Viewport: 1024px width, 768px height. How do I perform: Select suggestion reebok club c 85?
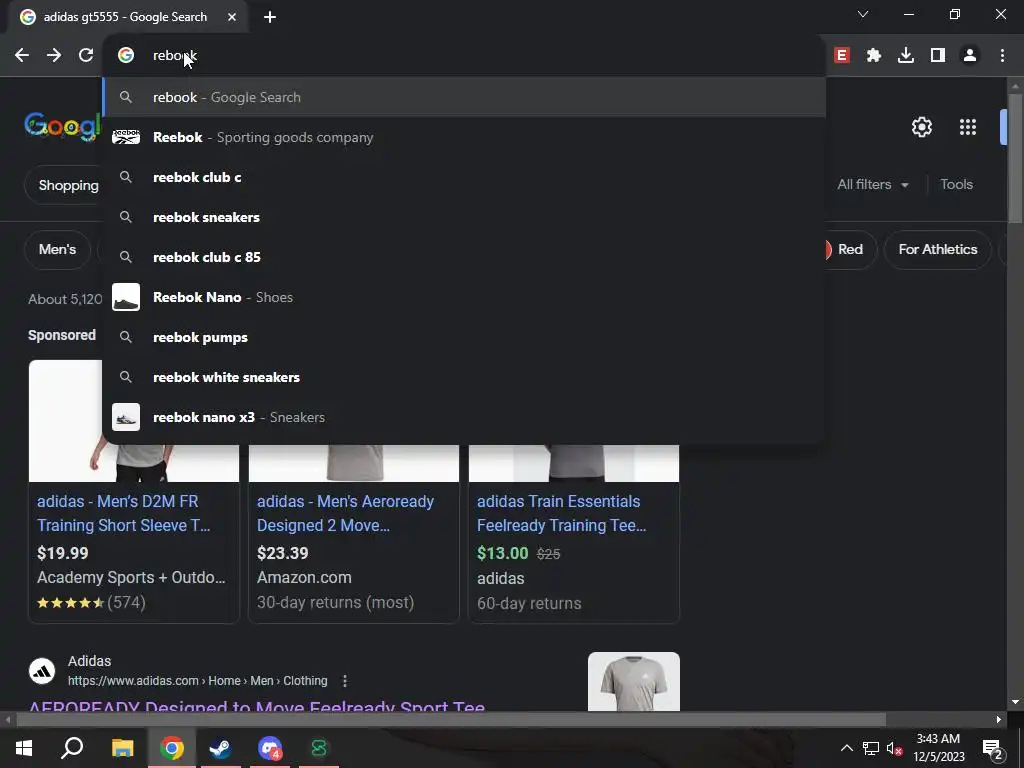464,257
